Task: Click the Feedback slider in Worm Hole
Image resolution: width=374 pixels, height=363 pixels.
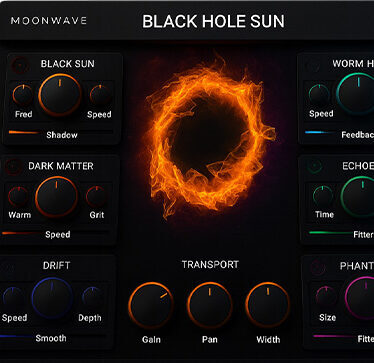Action: (339, 132)
